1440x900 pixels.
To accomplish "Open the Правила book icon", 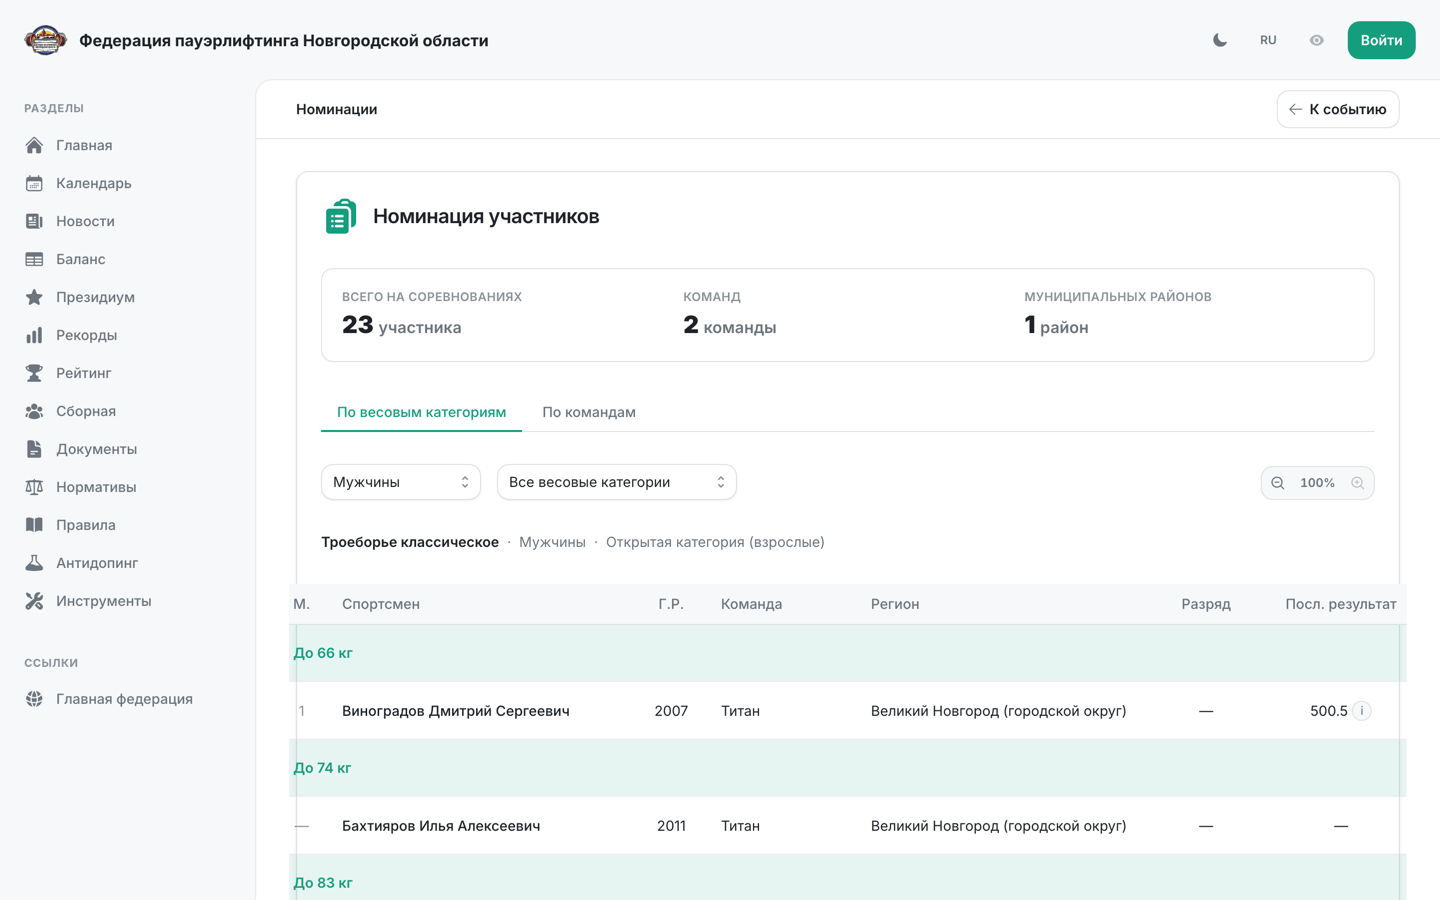I will [x=34, y=525].
